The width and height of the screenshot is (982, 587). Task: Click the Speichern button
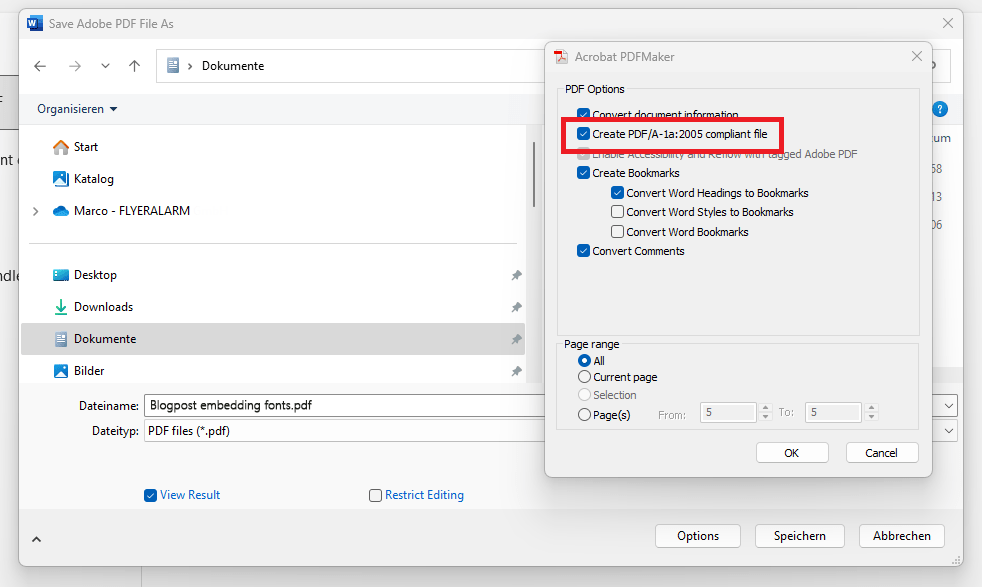[800, 536]
